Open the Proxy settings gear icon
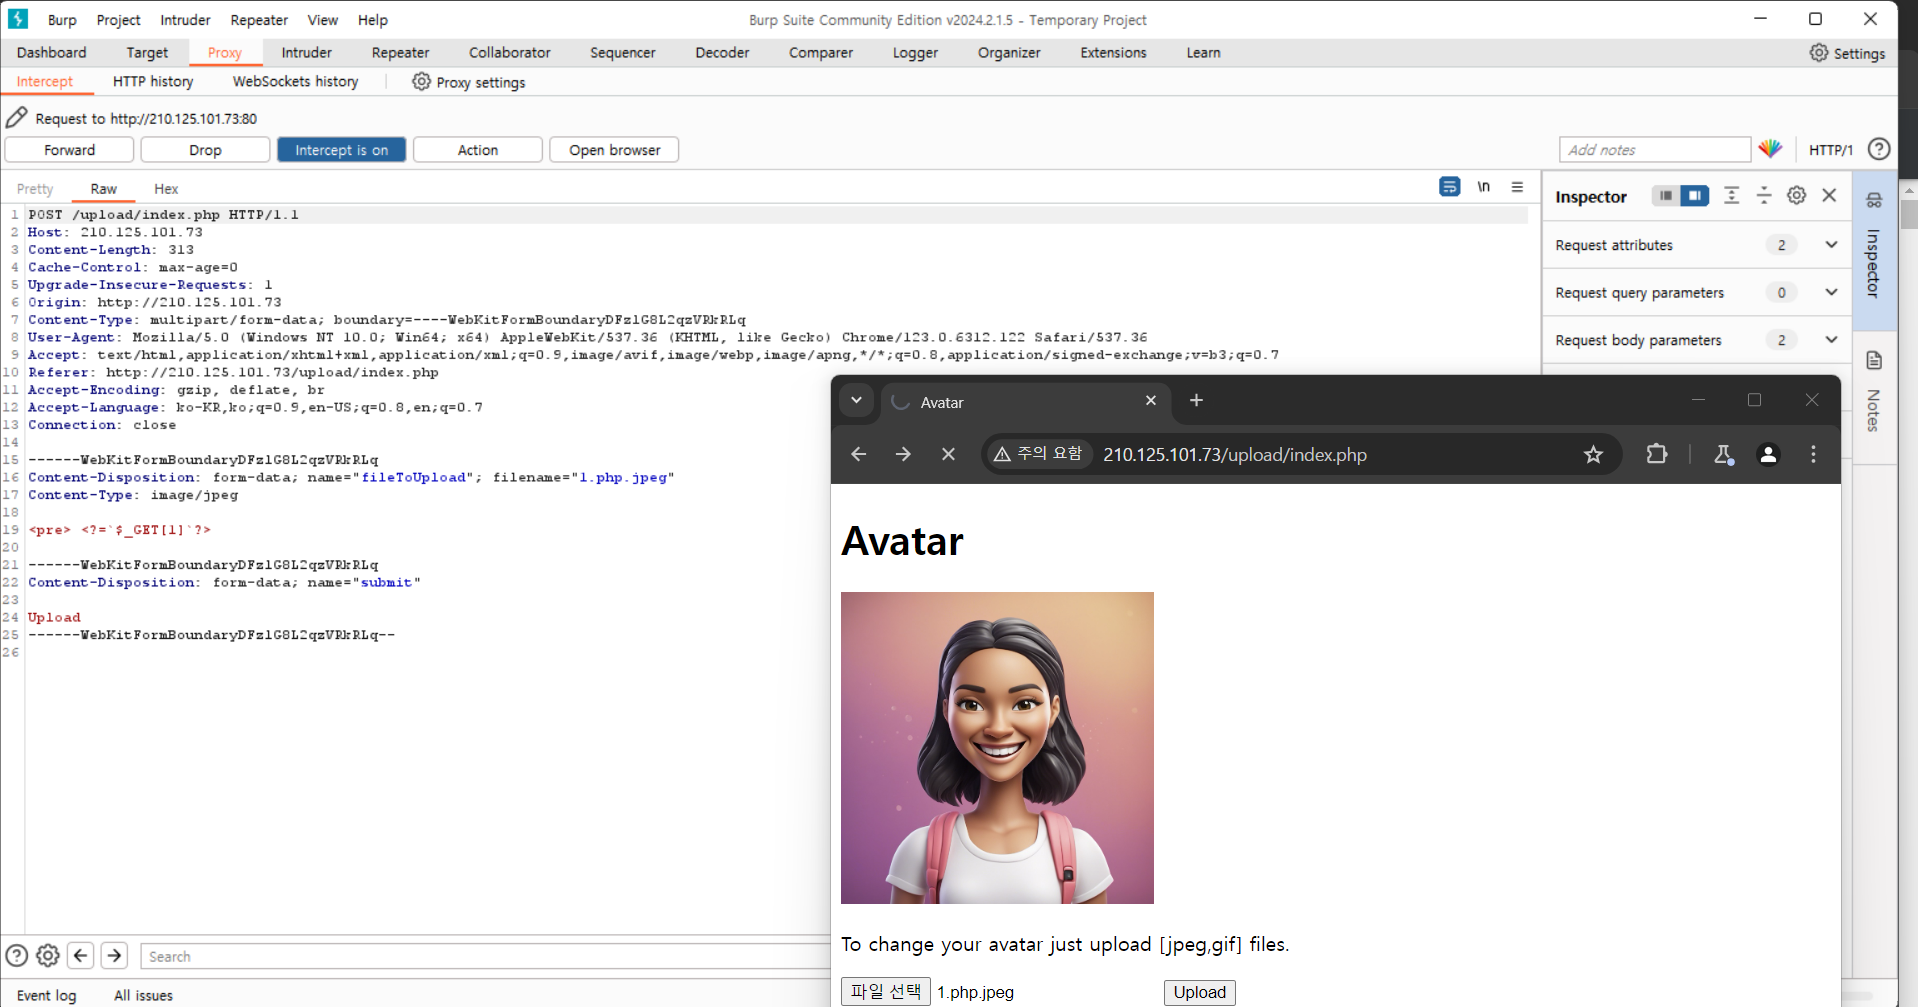Image resolution: width=1918 pixels, height=1007 pixels. point(421,82)
